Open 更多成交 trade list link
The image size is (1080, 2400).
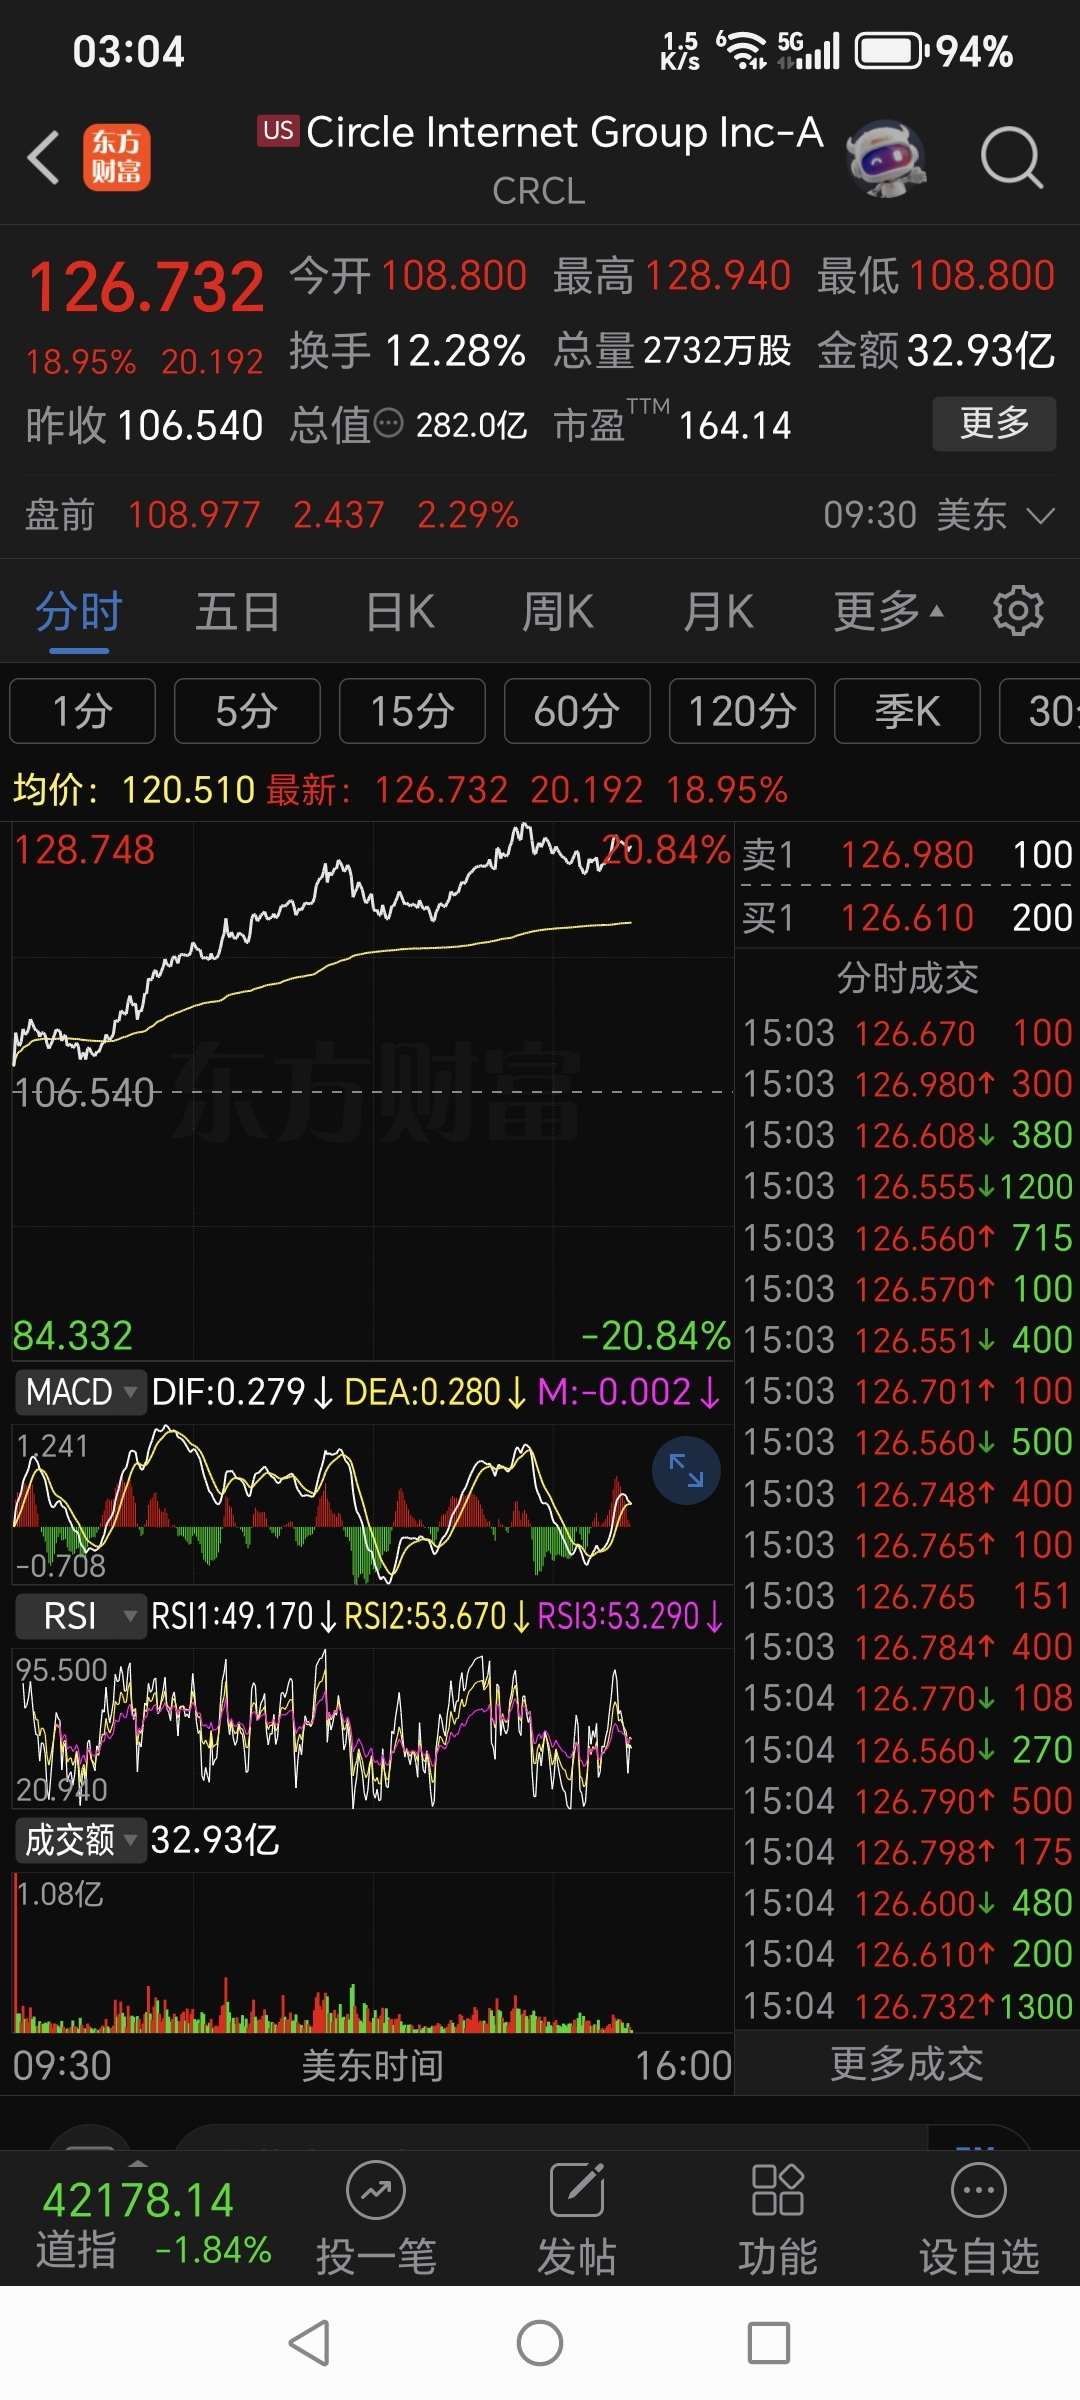(x=907, y=2064)
